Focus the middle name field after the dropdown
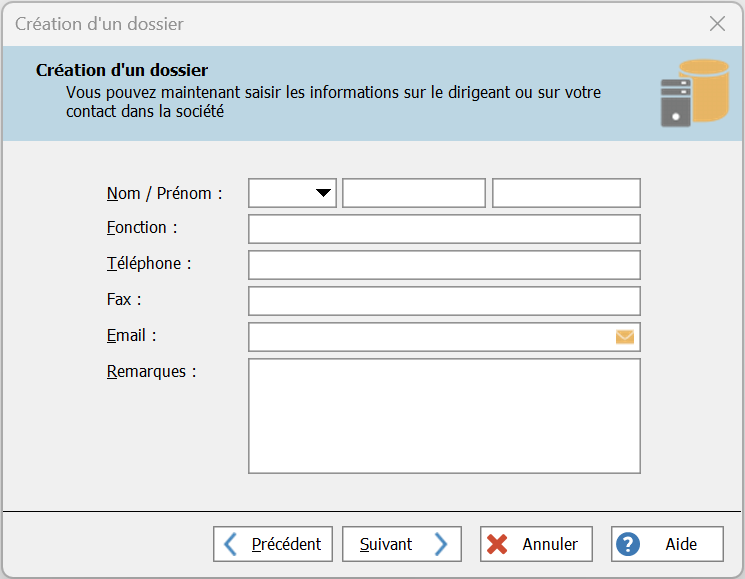Screen dimensions: 745x579 click(413, 193)
